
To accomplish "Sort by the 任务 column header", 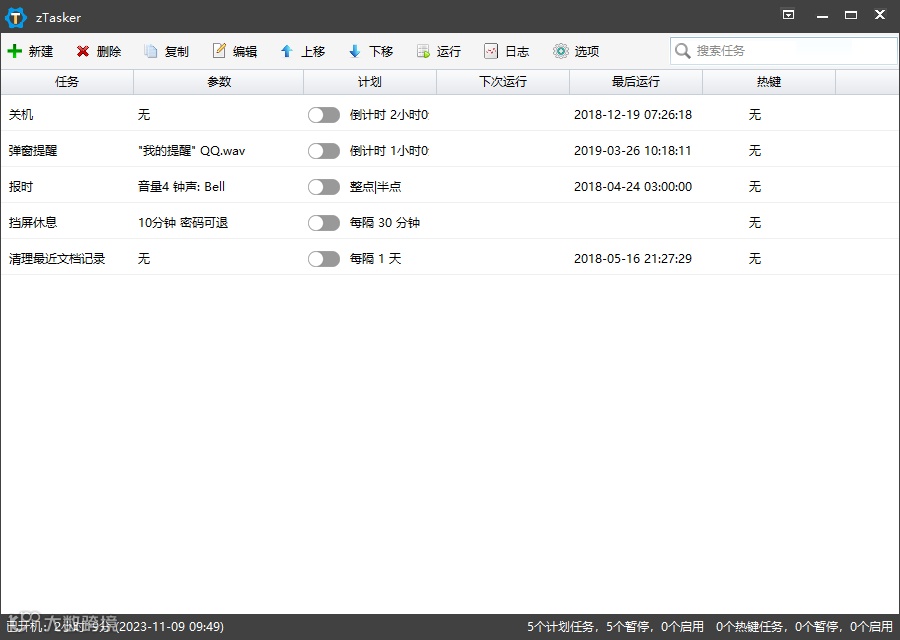I will pyautogui.click(x=67, y=82).
